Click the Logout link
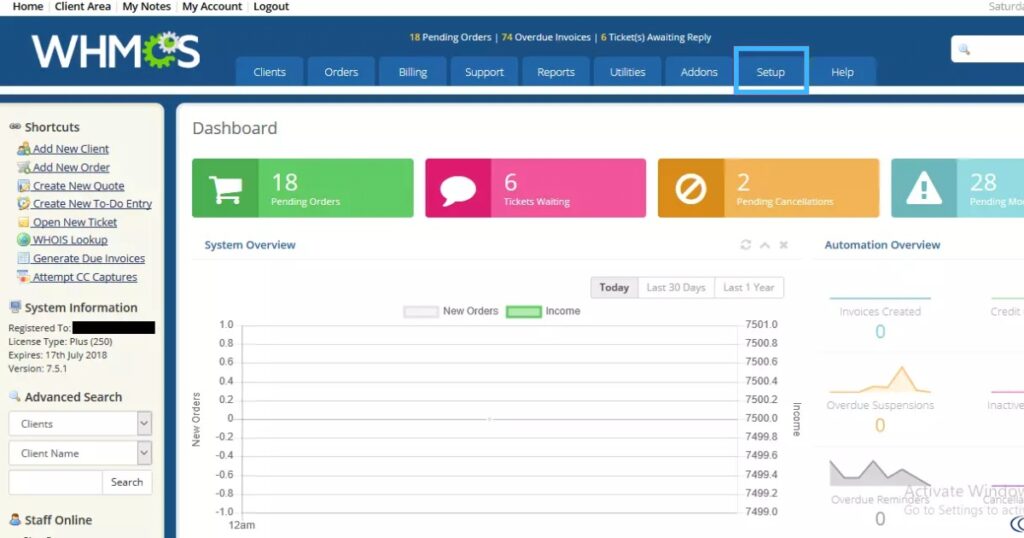This screenshot has height=538, width=1024. click(x=271, y=7)
